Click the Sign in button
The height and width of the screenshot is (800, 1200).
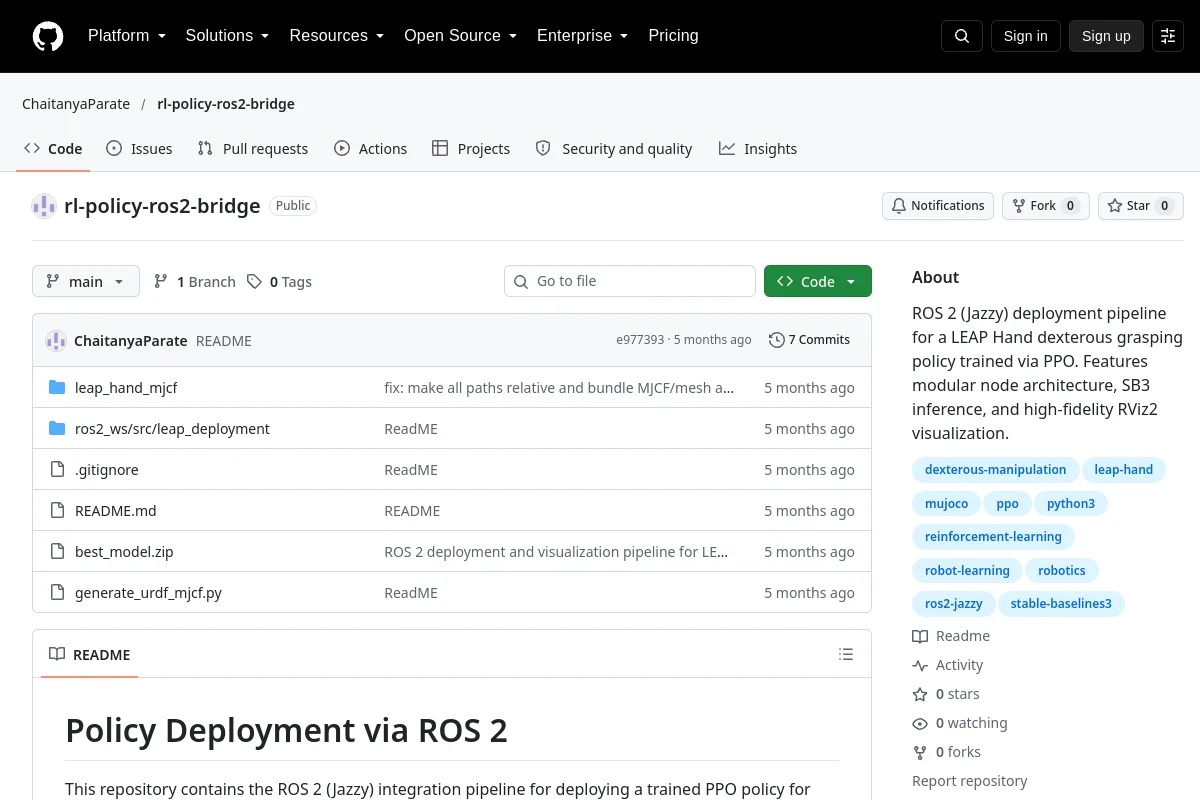point(1026,36)
